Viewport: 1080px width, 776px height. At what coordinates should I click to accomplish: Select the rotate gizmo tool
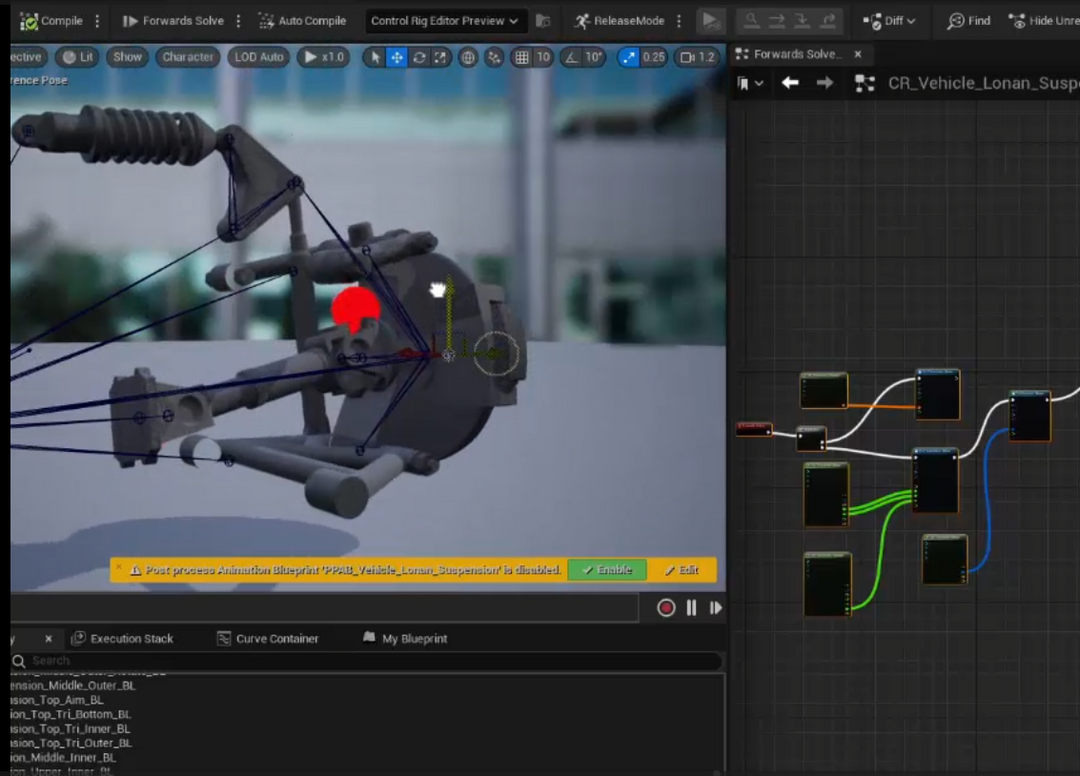coord(419,57)
